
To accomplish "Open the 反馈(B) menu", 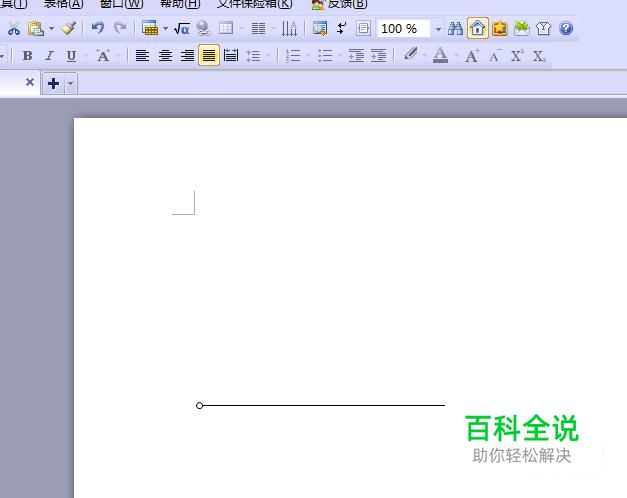I will [339, 4].
